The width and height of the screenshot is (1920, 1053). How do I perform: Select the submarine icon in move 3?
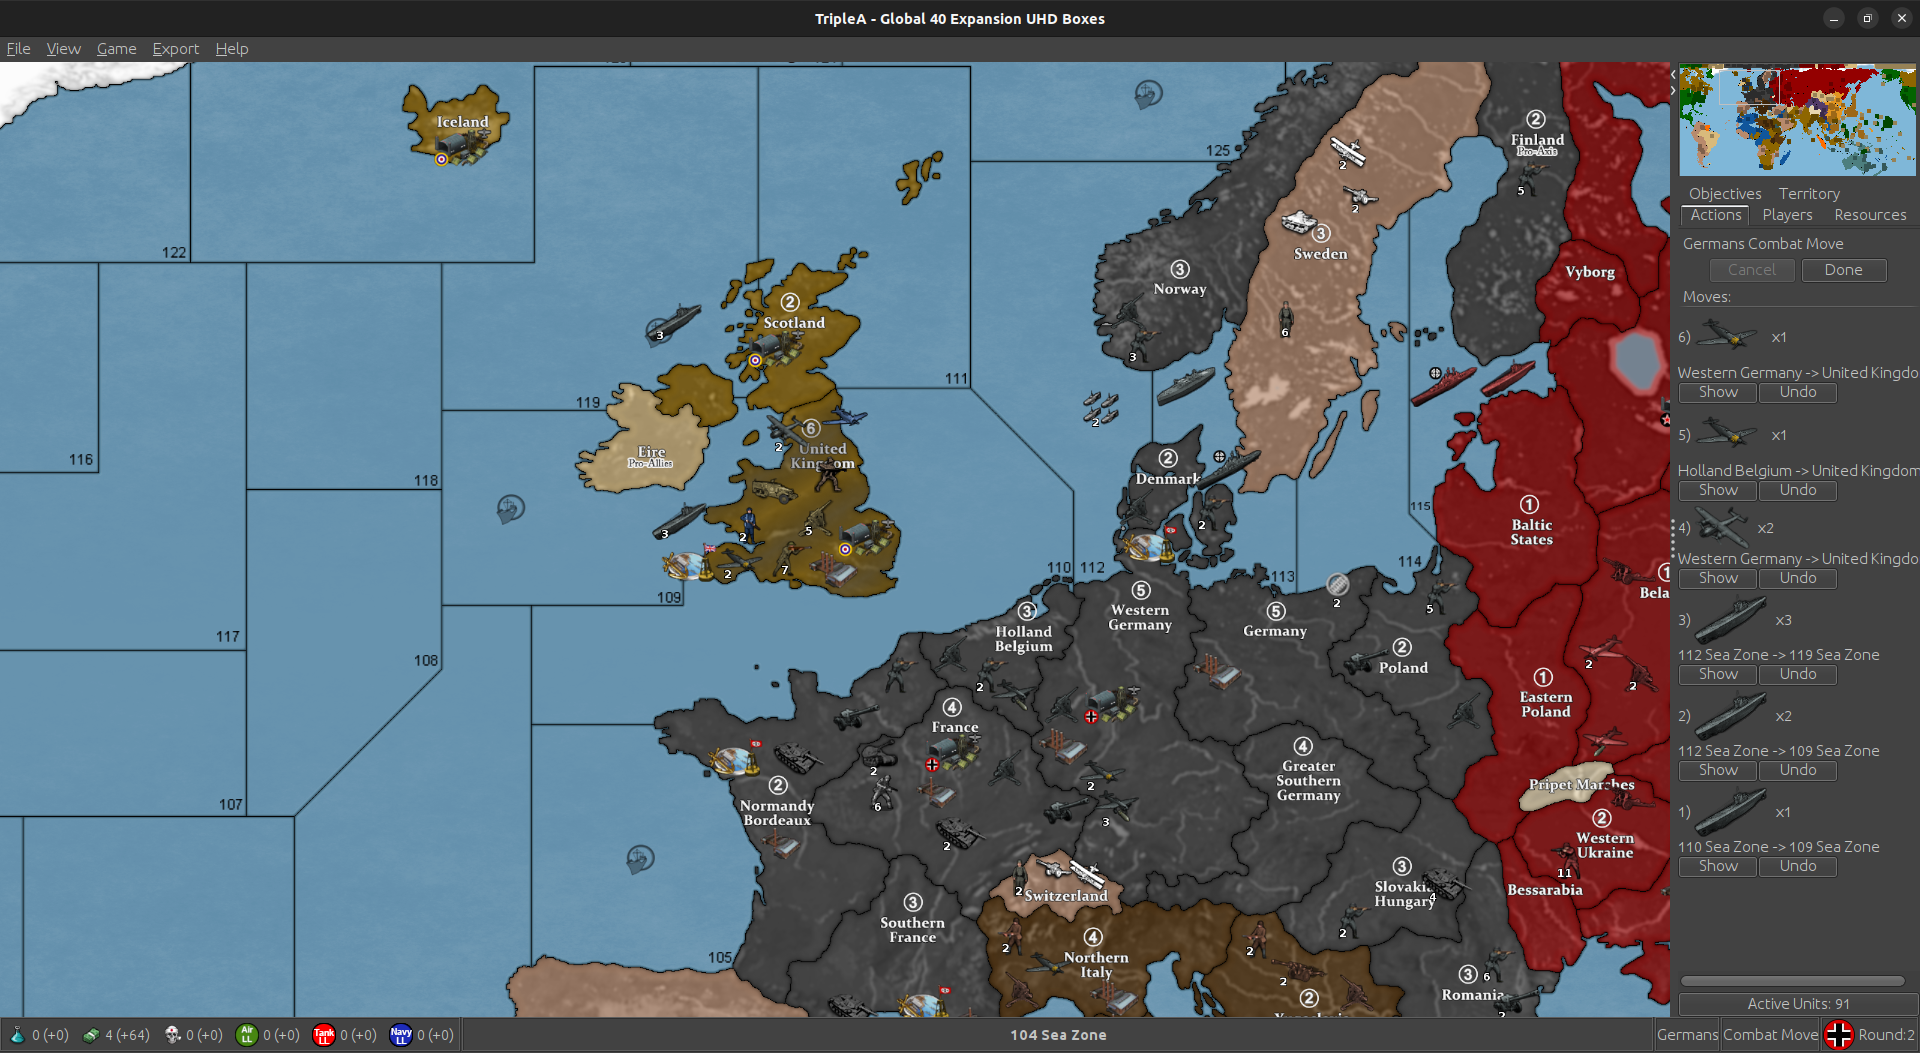(1731, 619)
